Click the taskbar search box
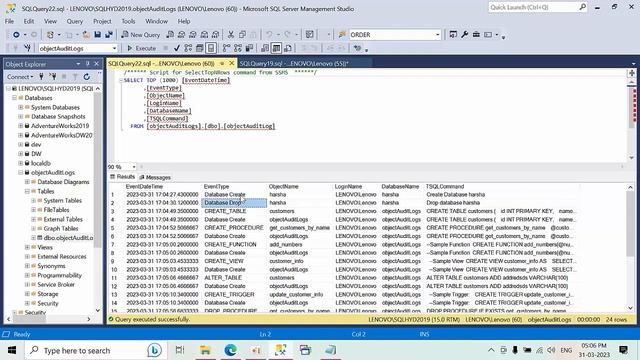Screen dimensions: 640x360 click(95, 350)
